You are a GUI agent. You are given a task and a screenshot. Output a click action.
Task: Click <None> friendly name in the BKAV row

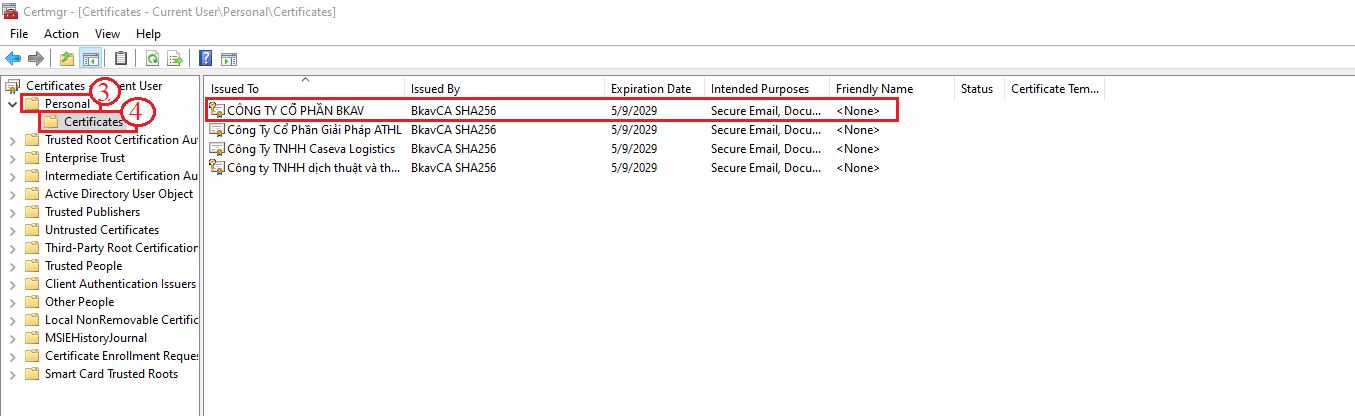click(858, 111)
